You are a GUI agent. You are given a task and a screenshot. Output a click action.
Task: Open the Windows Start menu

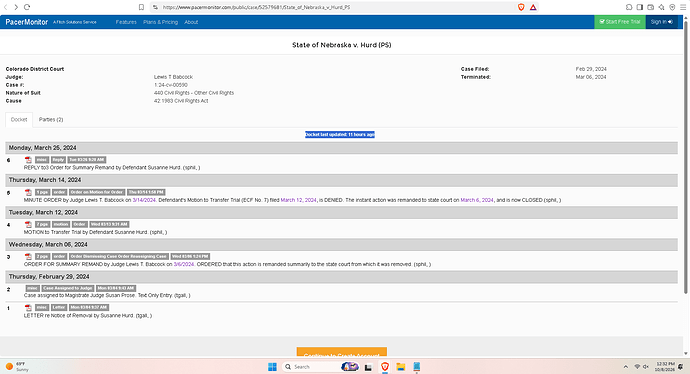point(272,367)
